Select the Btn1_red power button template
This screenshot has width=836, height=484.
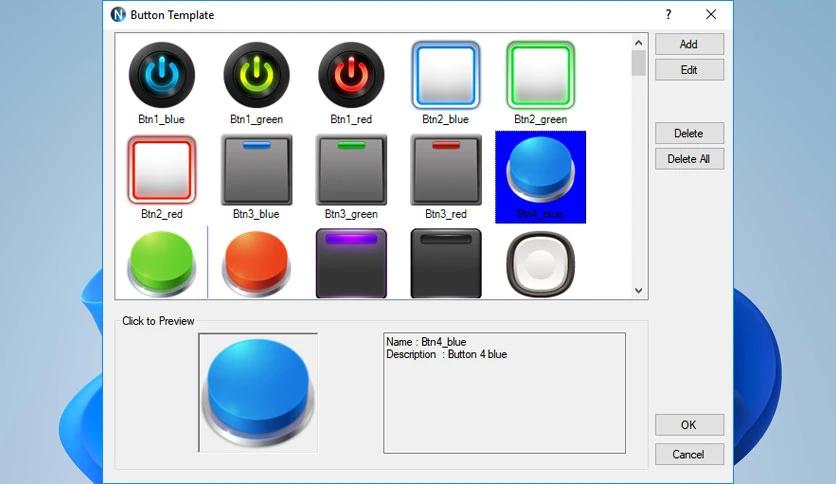point(351,75)
